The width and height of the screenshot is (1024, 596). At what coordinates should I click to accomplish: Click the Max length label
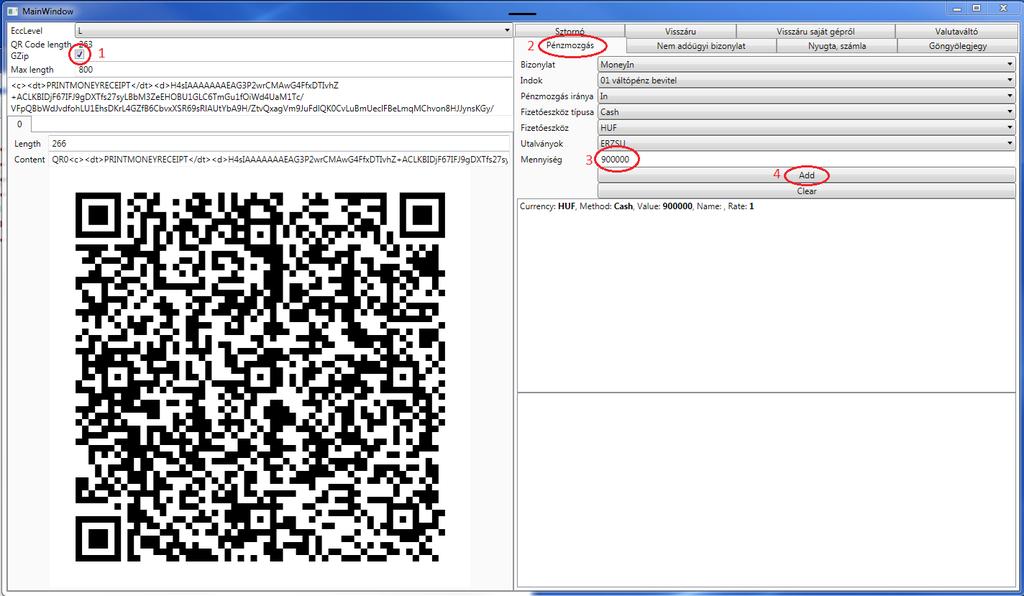pyautogui.click(x=32, y=70)
